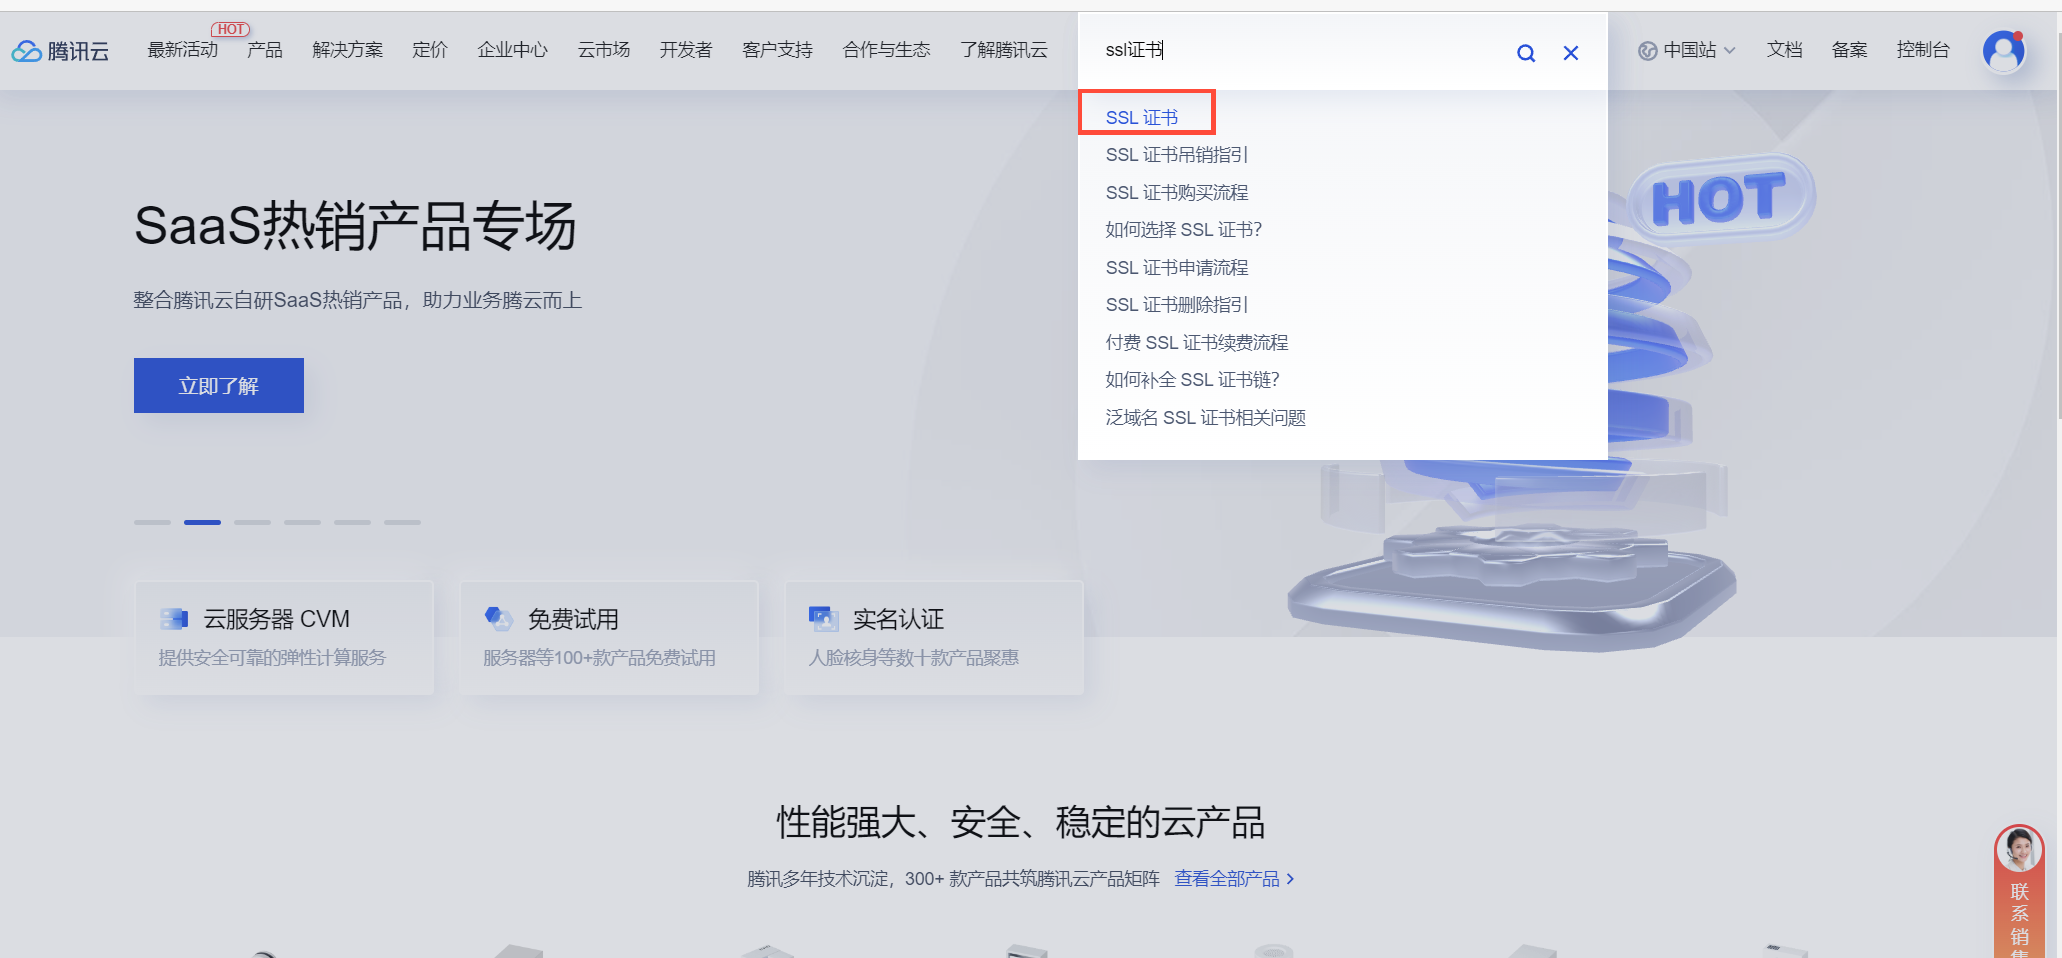Open the 云服务器 CVM card title
Image resolution: width=2062 pixels, height=958 pixels.
(x=277, y=620)
